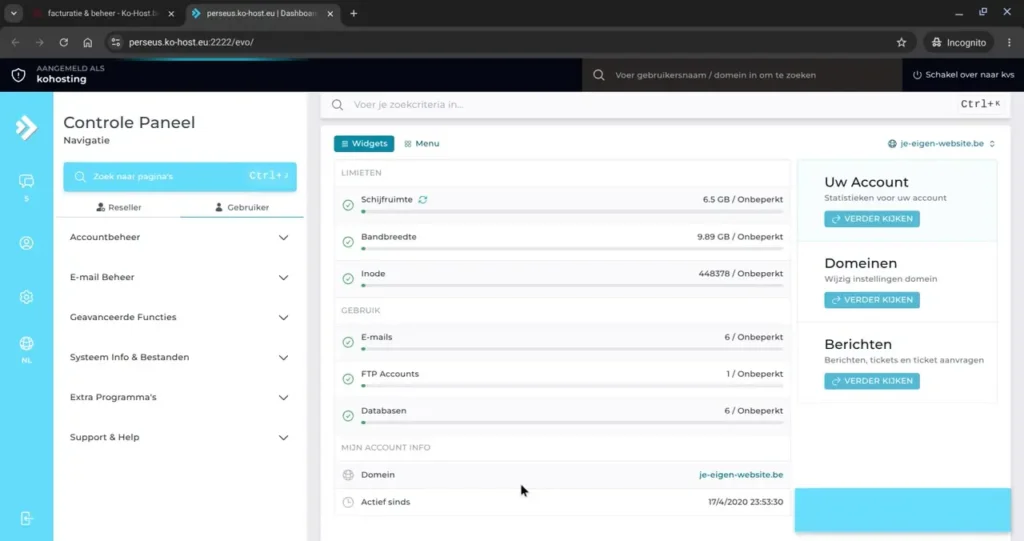Open the user profile icon in sidebar
The height and width of the screenshot is (541, 1024).
click(x=26, y=243)
